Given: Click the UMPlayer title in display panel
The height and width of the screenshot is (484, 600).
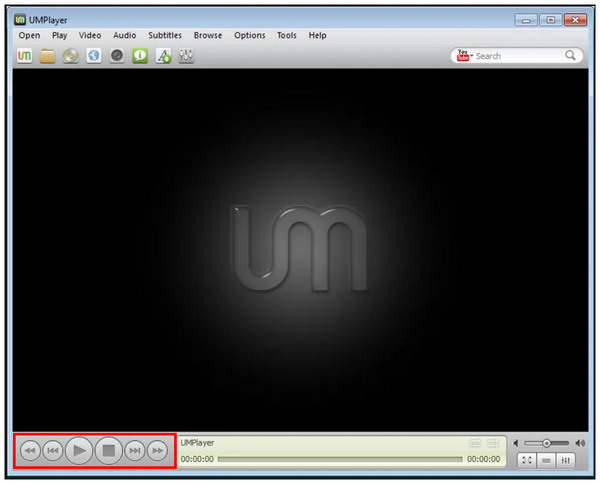Looking at the screenshot, I should 197,443.
